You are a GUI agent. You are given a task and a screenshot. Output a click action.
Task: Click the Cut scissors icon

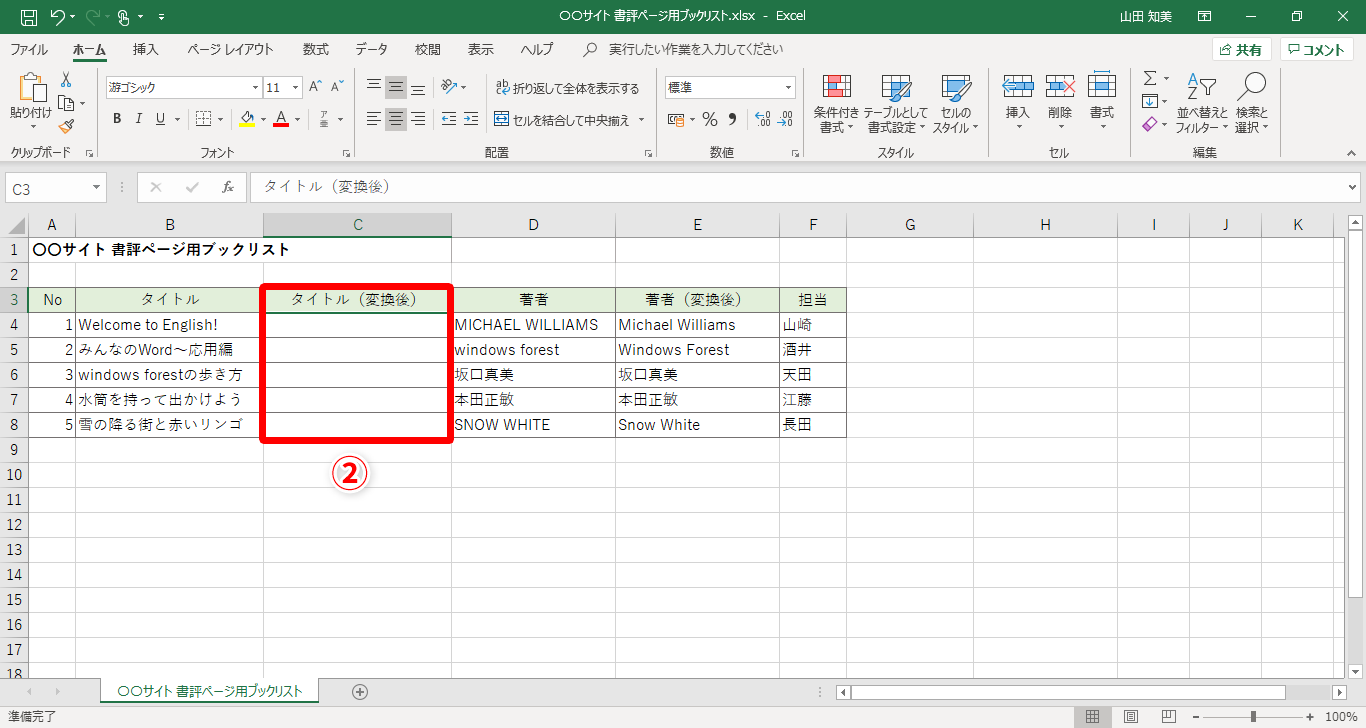coord(66,80)
